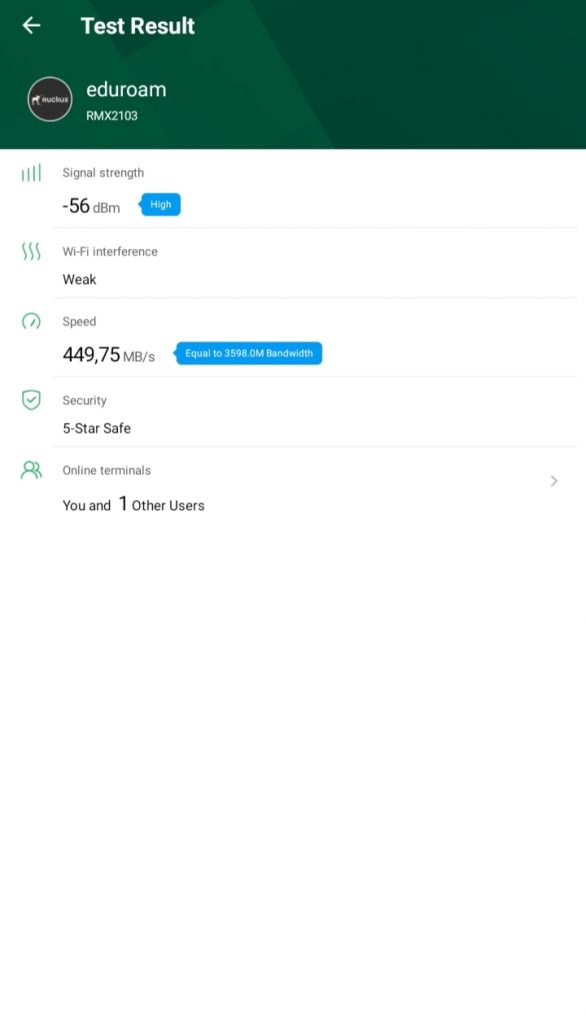Click the blue High signal badge

coord(159,205)
